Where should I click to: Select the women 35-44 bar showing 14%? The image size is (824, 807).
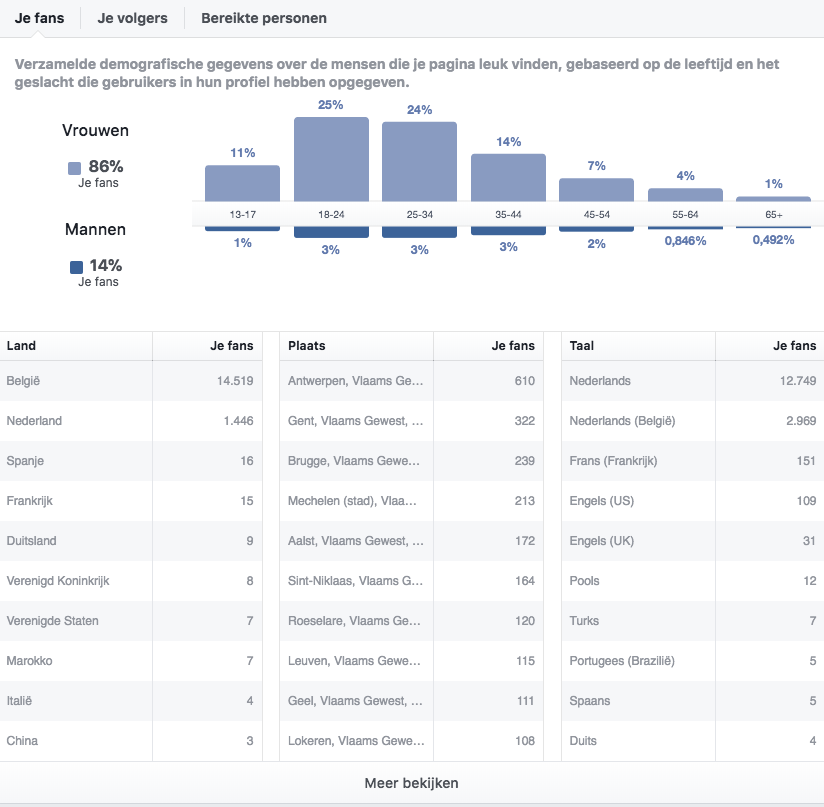pyautogui.click(x=508, y=178)
